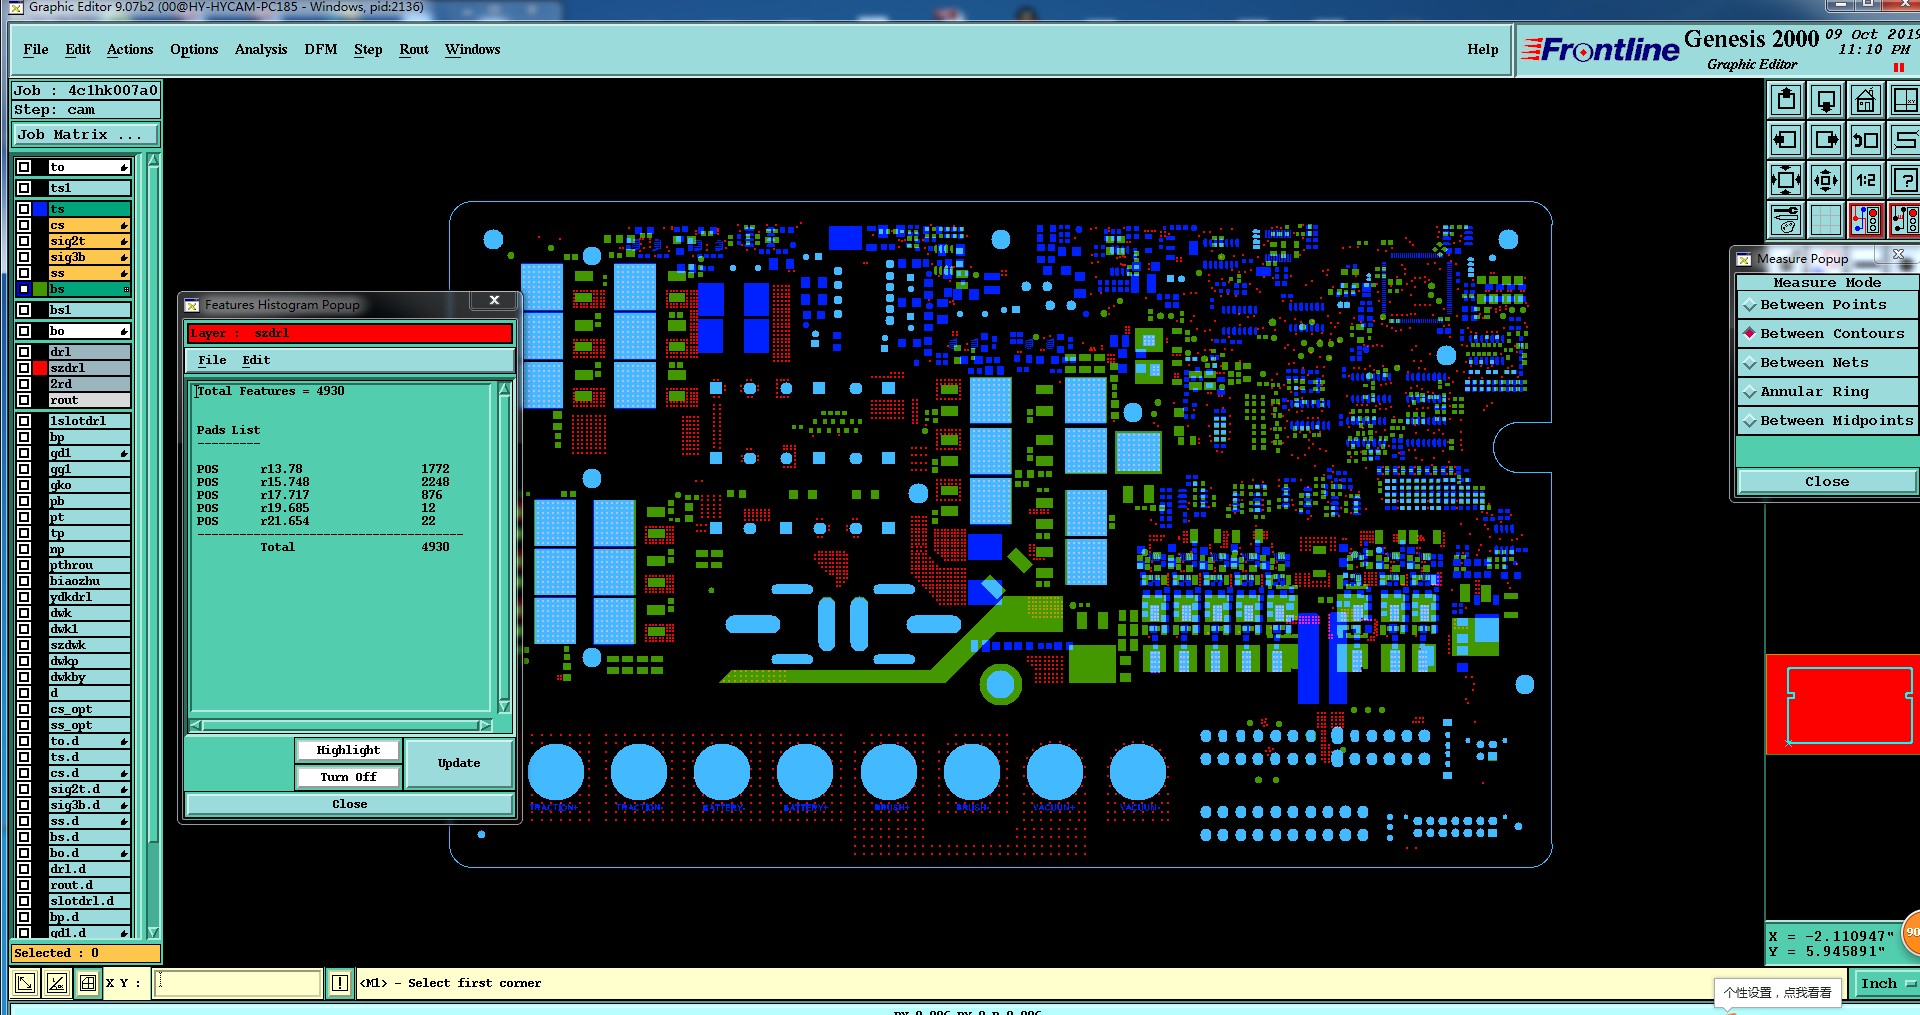Open the Inch units dropdown
Viewport: 1920px width, 1015px height.
tap(1886, 984)
